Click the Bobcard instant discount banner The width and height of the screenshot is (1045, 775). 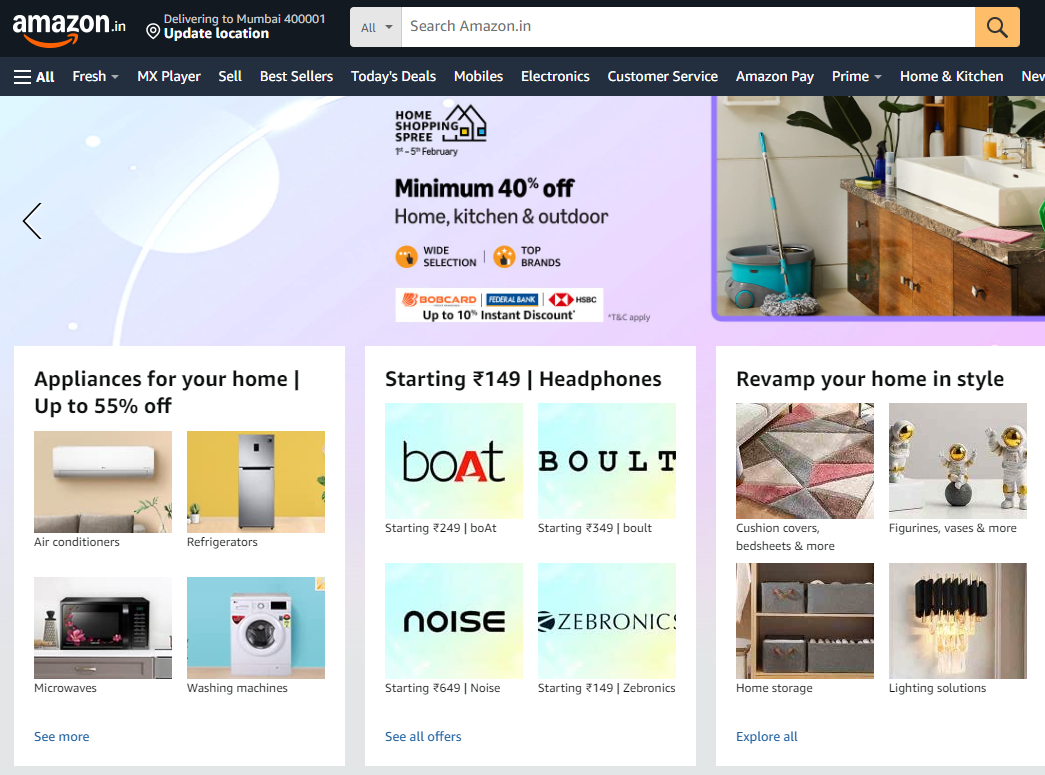point(499,305)
